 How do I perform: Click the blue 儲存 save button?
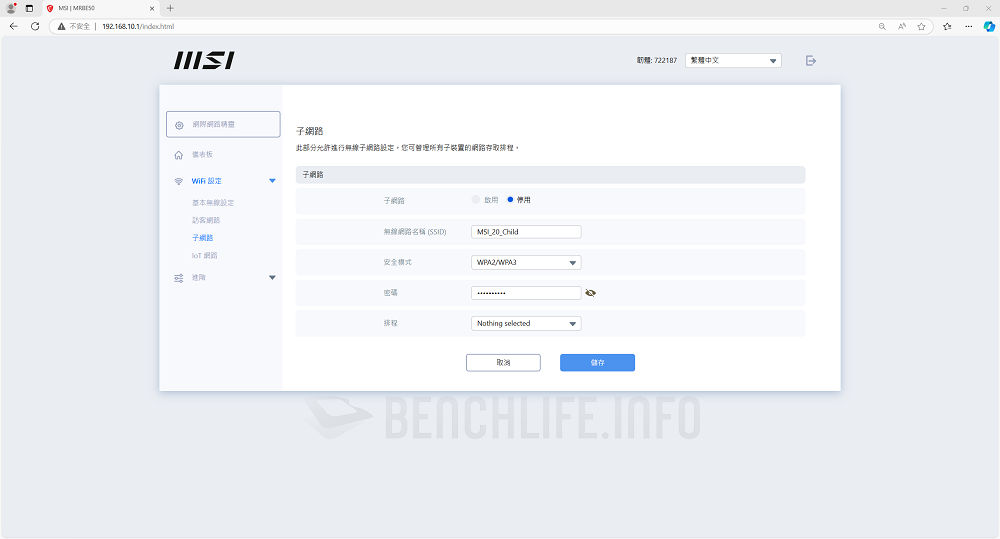tap(598, 362)
